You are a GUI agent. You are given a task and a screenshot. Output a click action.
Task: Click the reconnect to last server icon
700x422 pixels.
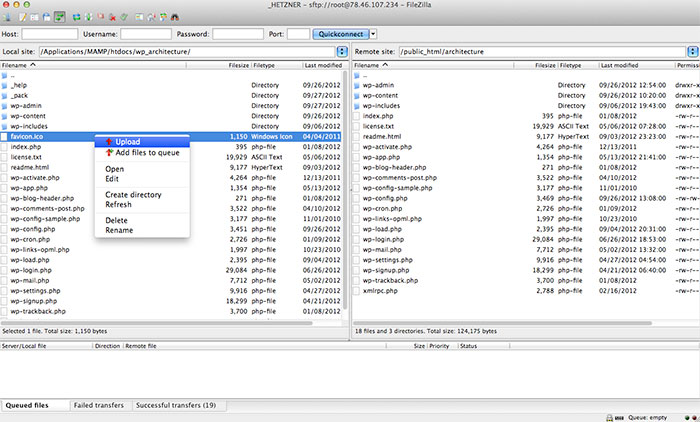pos(124,17)
